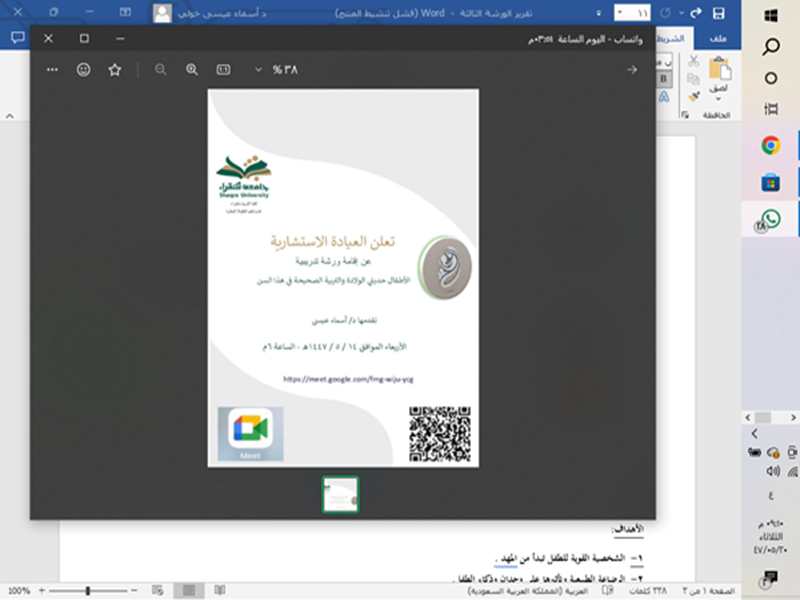Zoom in on the photo viewer image

point(192,70)
